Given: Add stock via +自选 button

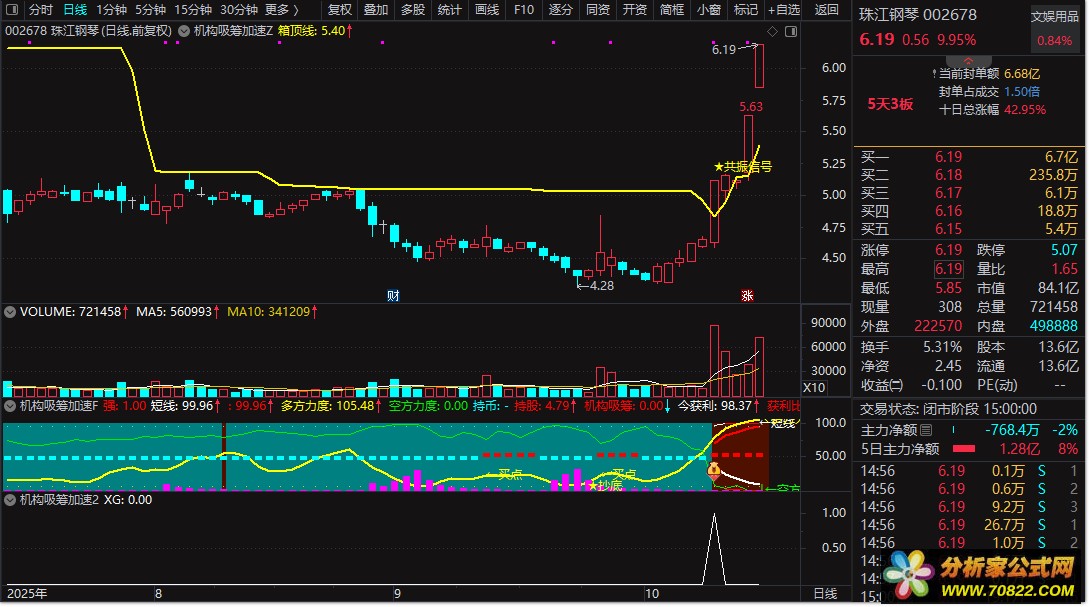Looking at the screenshot, I should coord(783,10).
